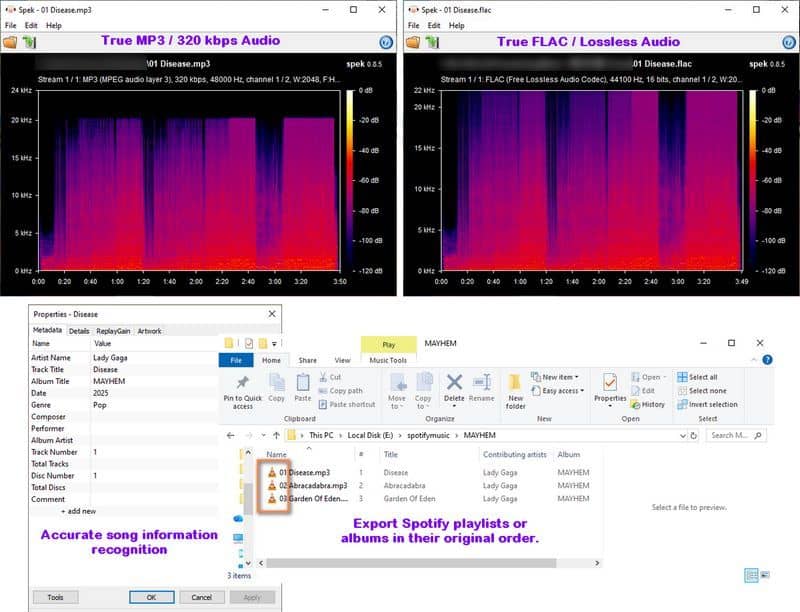Open Help menu in Spek FLAC window
Image resolution: width=800 pixels, height=612 pixels.
click(457, 26)
